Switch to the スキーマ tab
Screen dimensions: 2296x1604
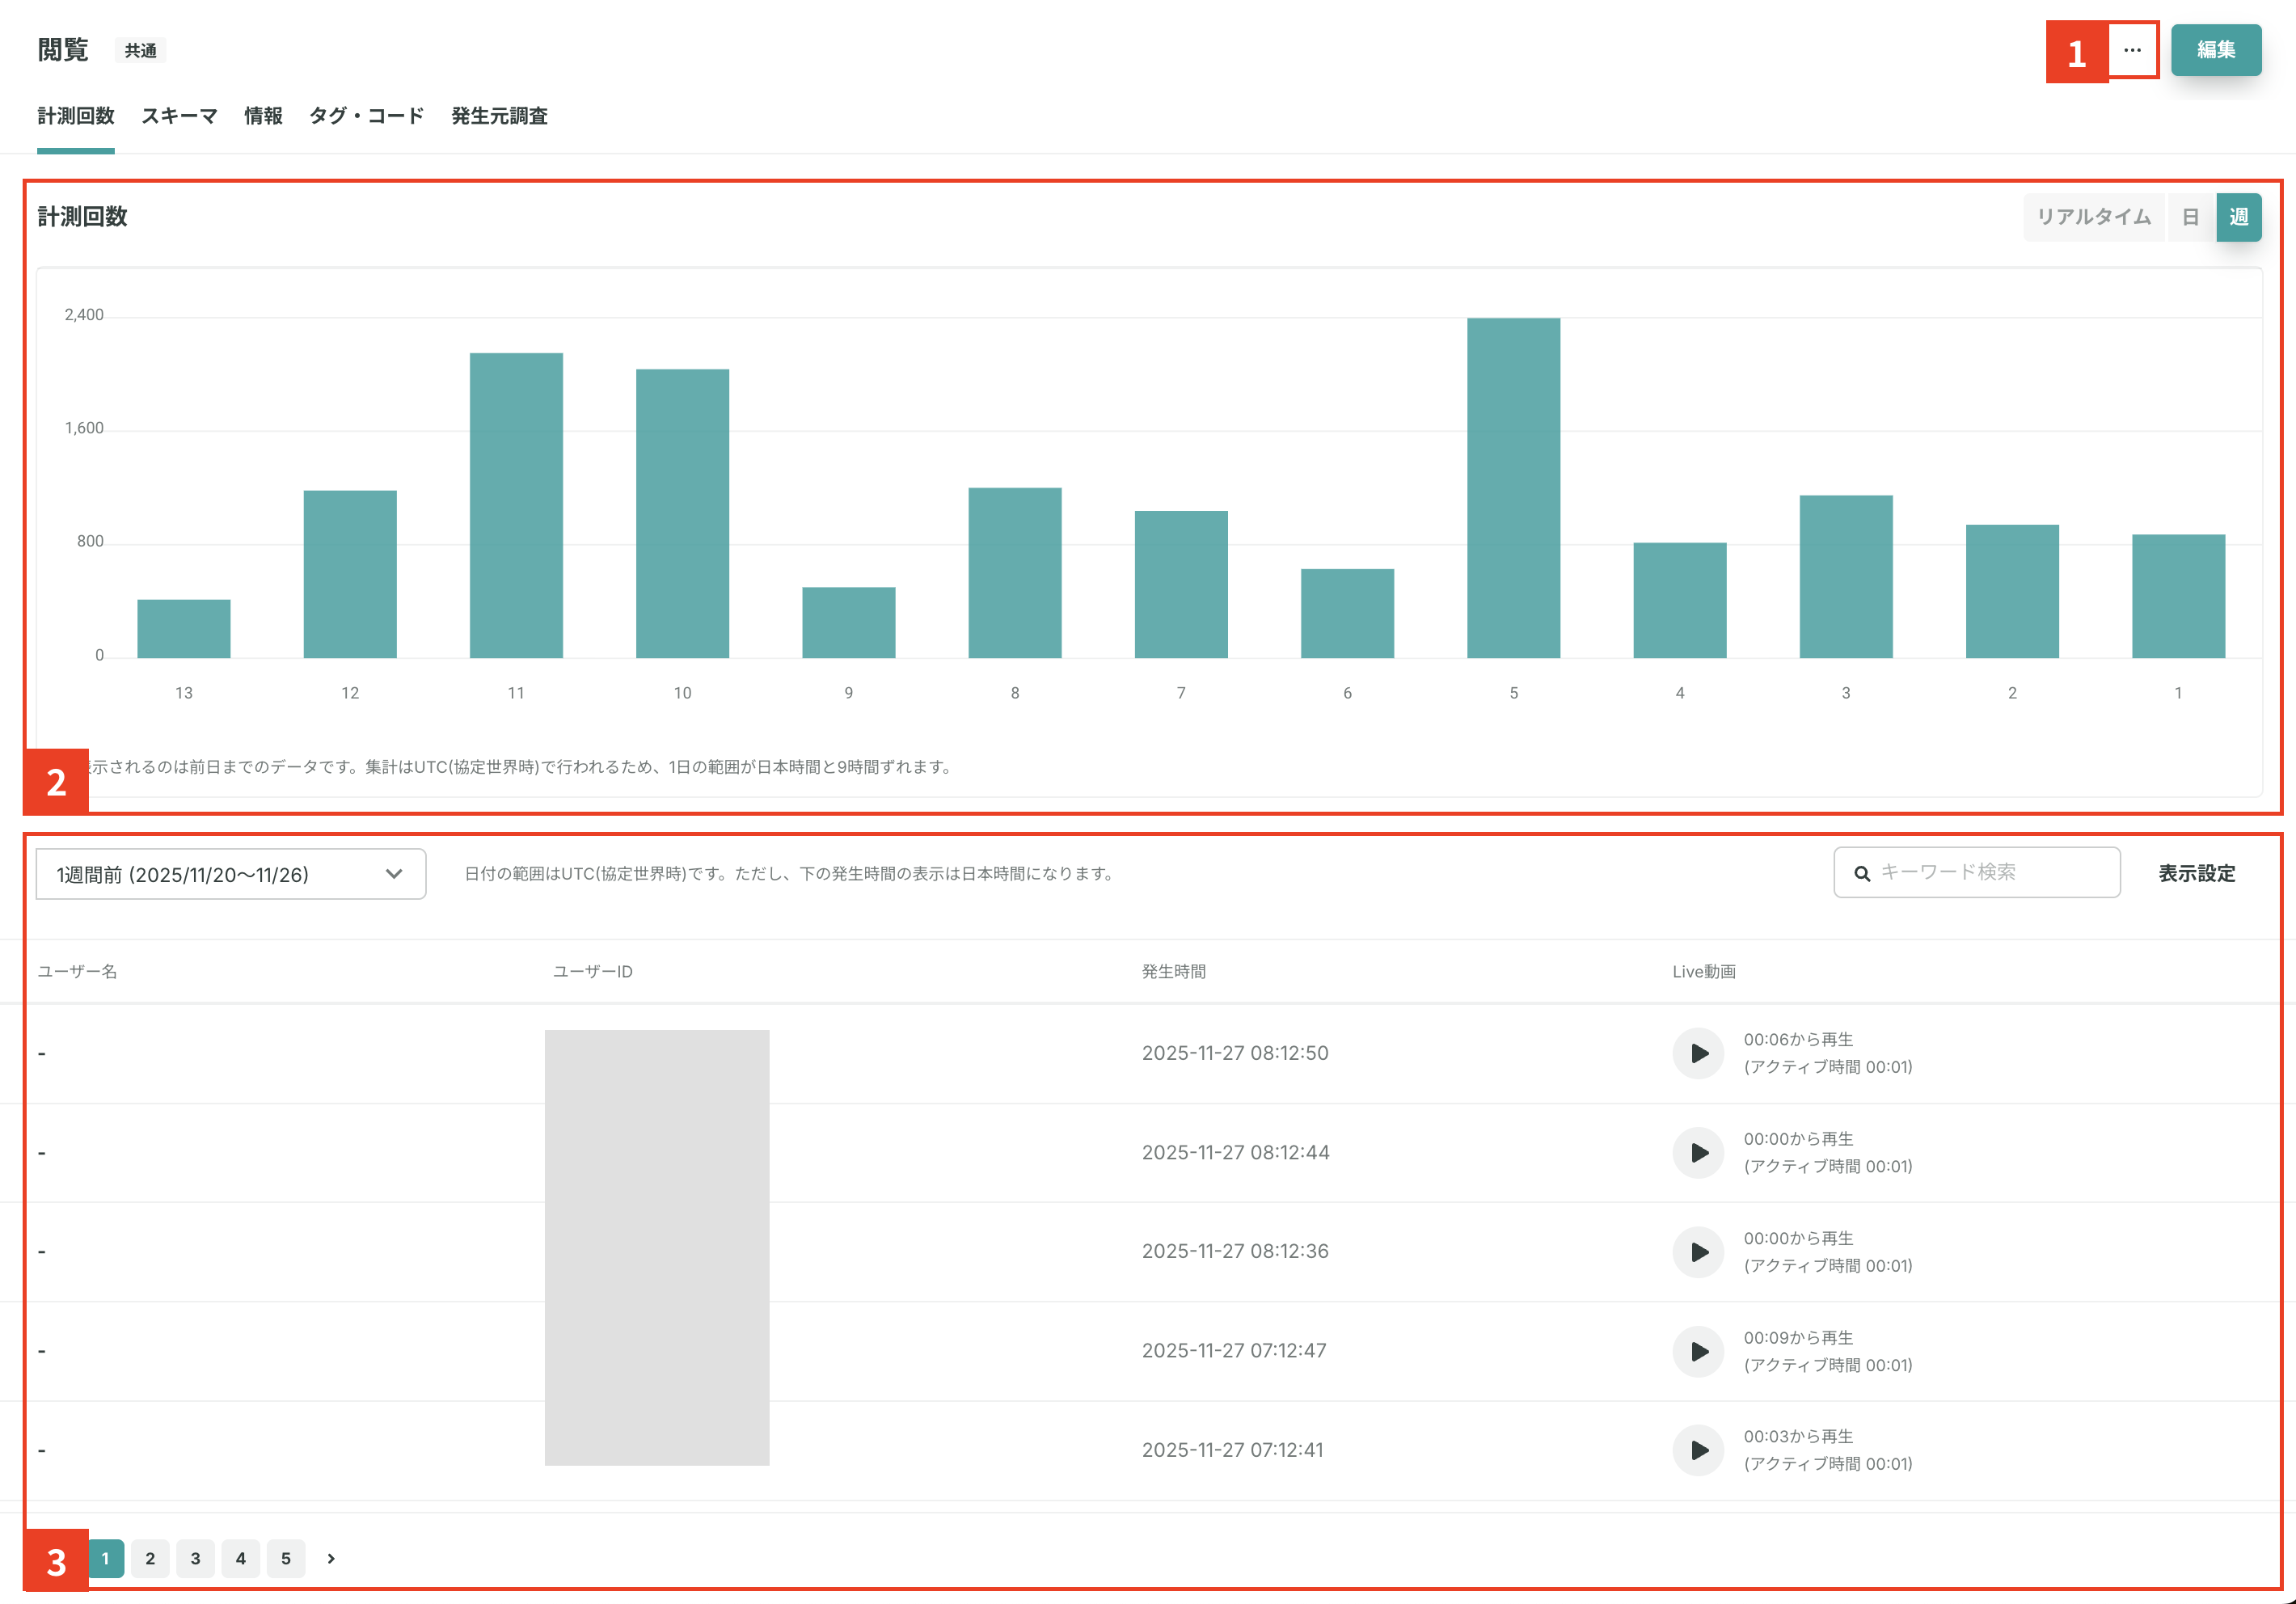tap(179, 116)
